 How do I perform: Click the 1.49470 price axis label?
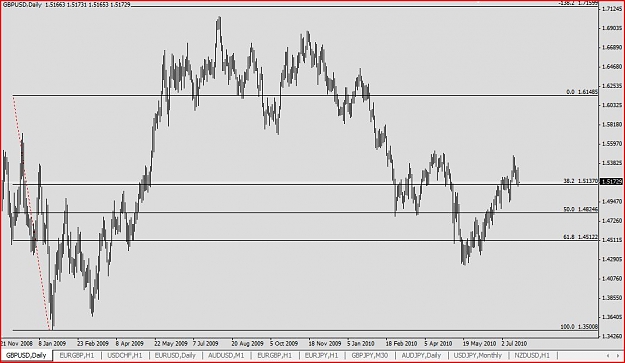coord(611,202)
